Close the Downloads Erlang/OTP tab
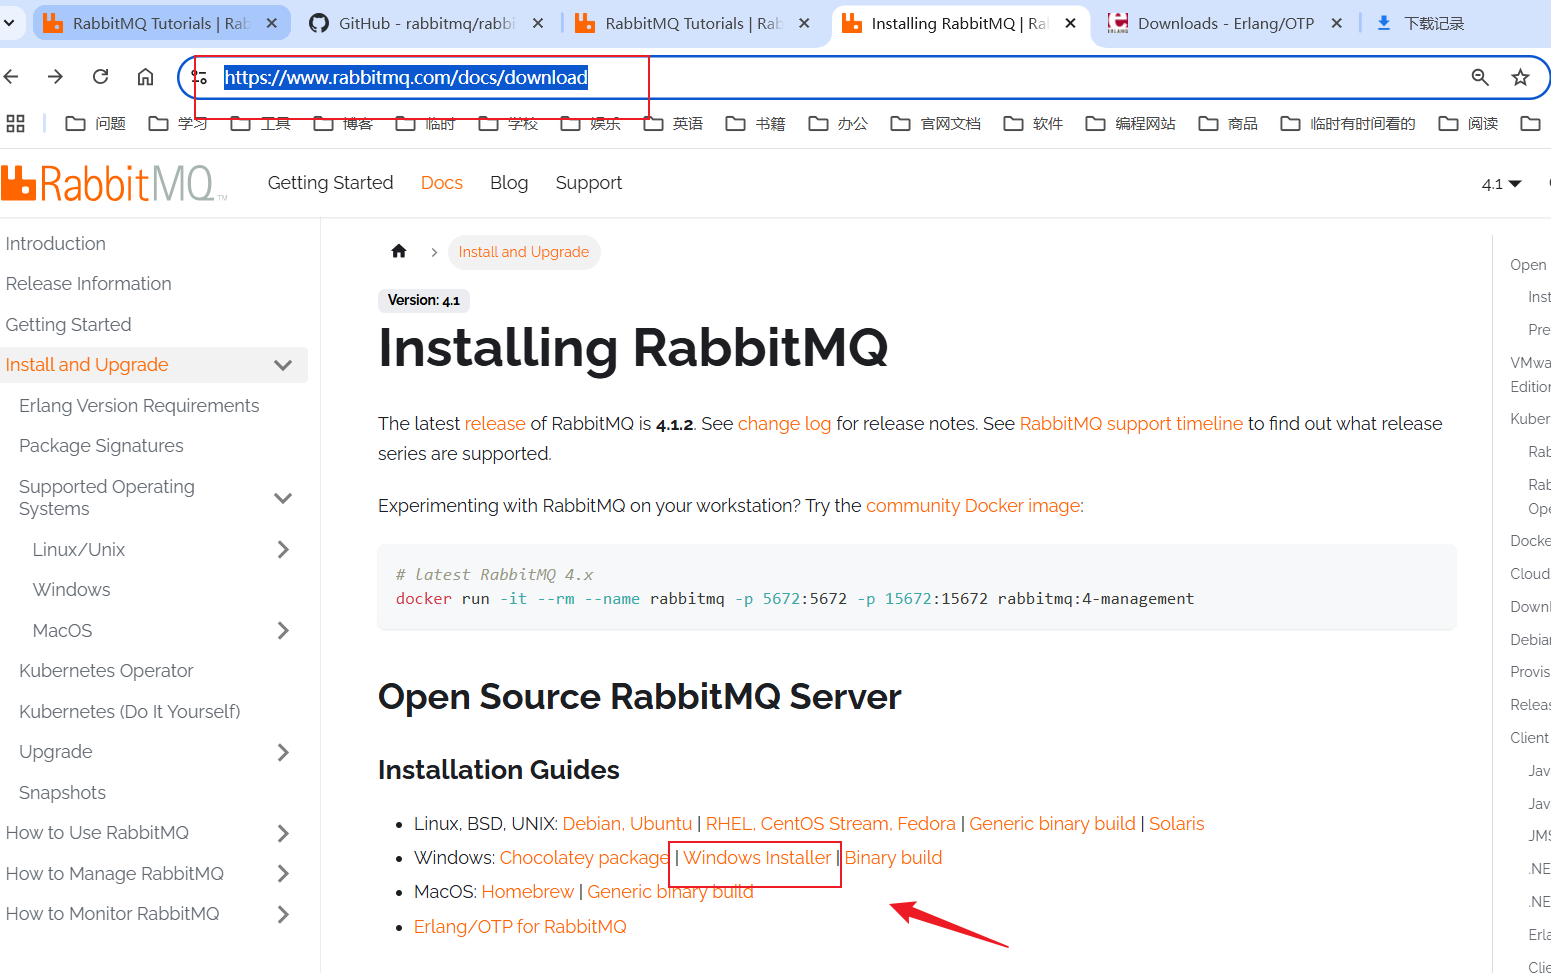This screenshot has width=1551, height=973. click(x=1336, y=23)
